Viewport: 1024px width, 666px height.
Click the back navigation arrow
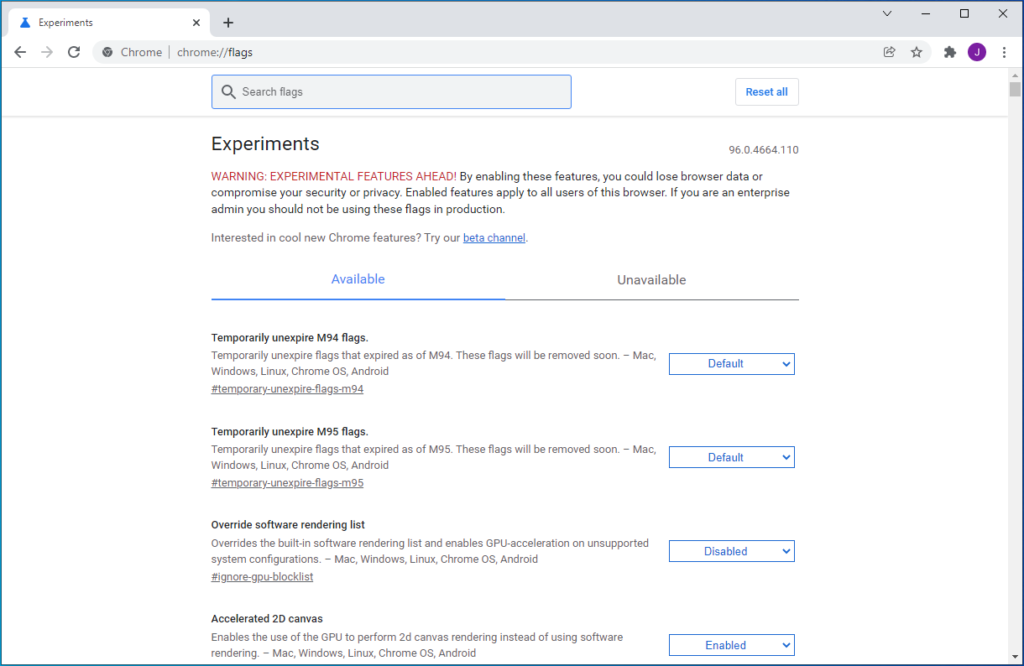[x=20, y=51]
